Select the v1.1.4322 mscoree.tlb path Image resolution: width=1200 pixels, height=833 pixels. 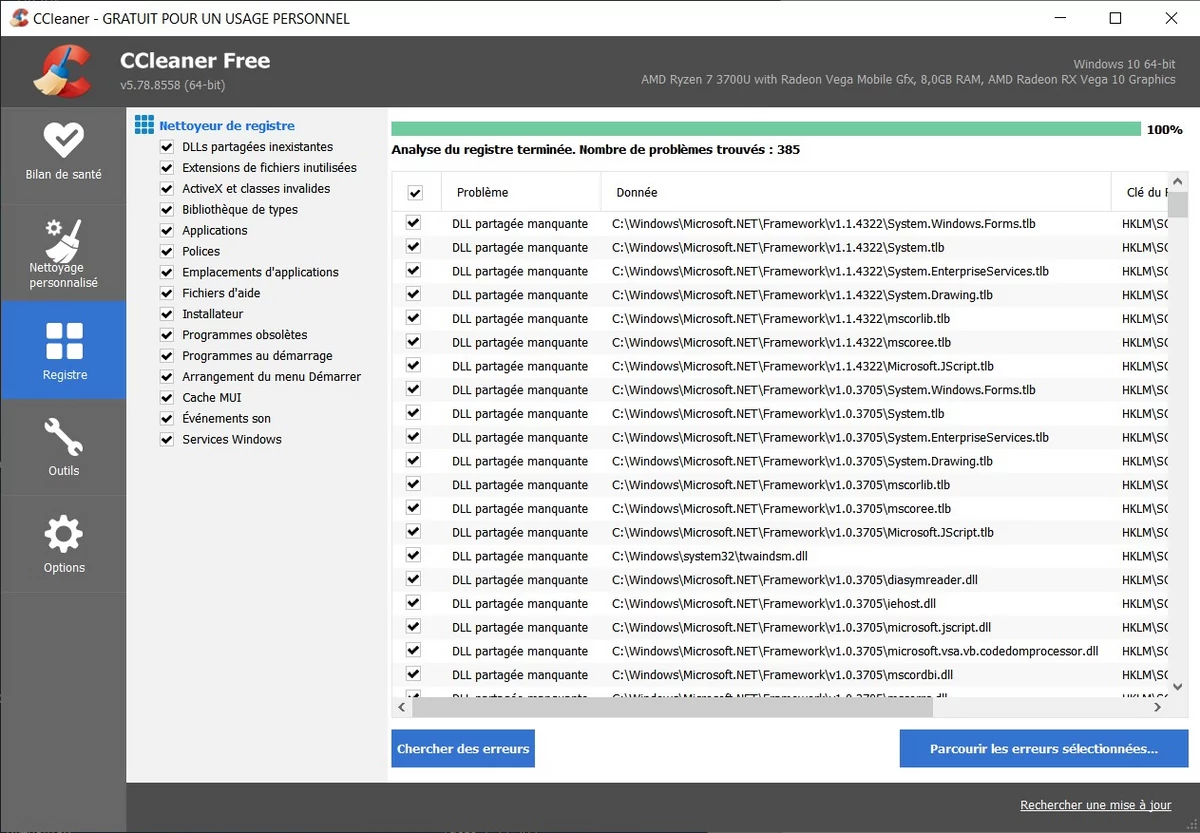click(x=780, y=342)
